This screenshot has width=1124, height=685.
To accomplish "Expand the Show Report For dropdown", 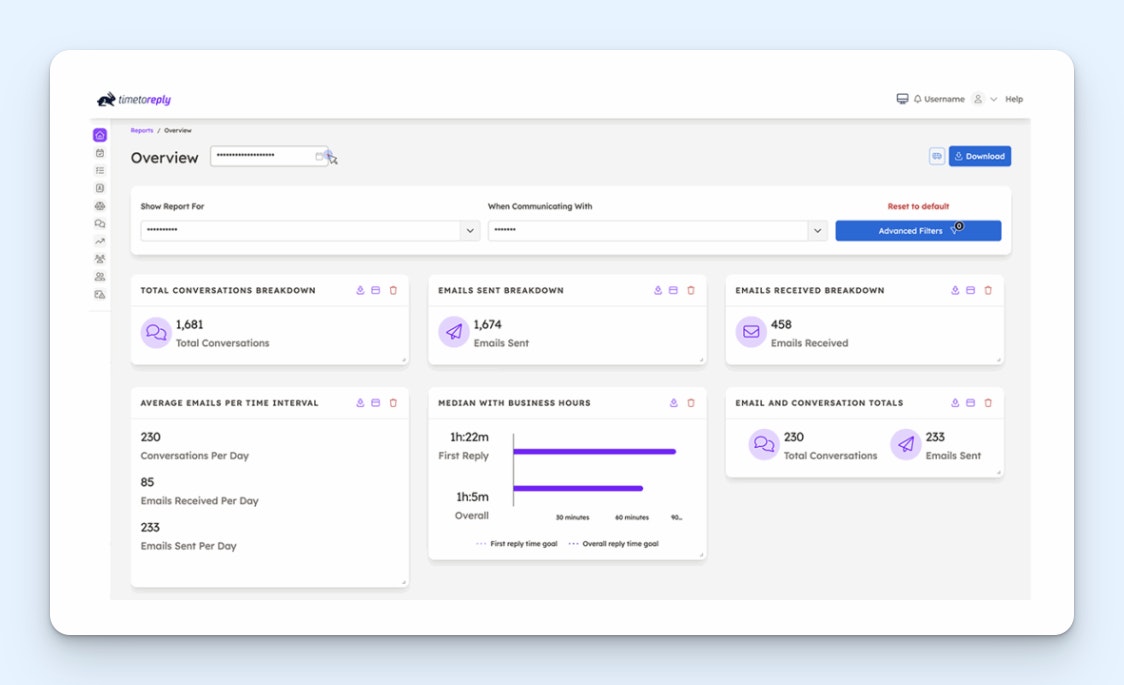I will pyautogui.click(x=470, y=231).
